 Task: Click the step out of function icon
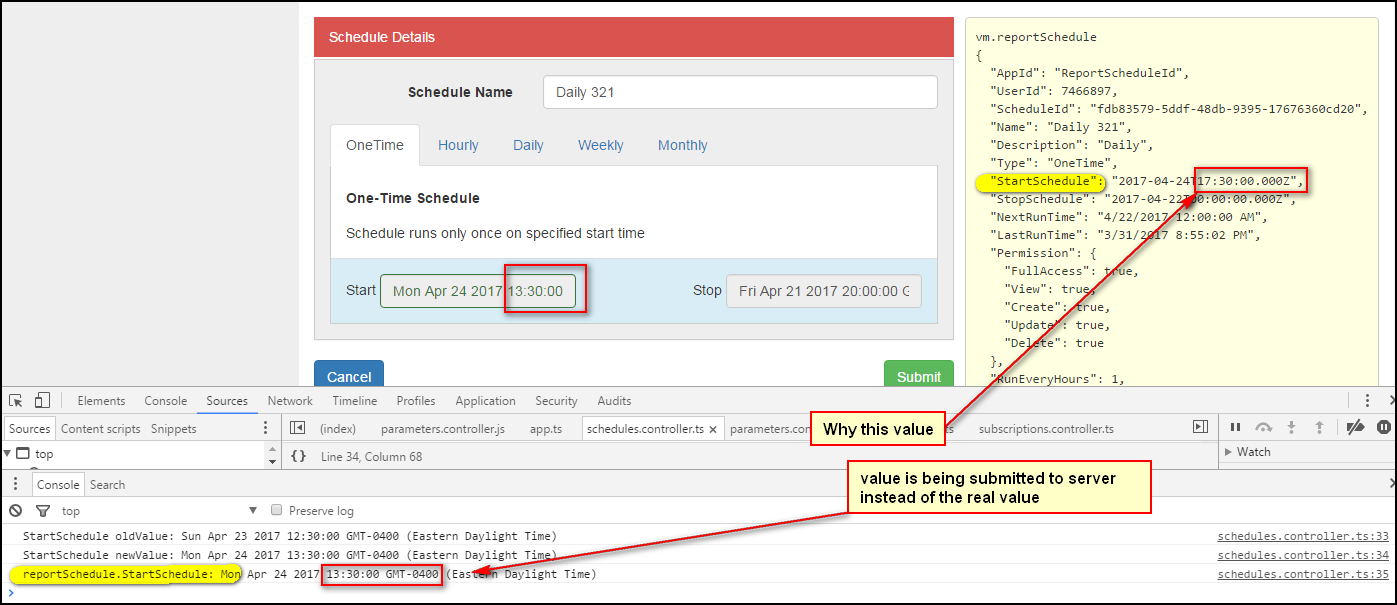pyautogui.click(x=1319, y=427)
